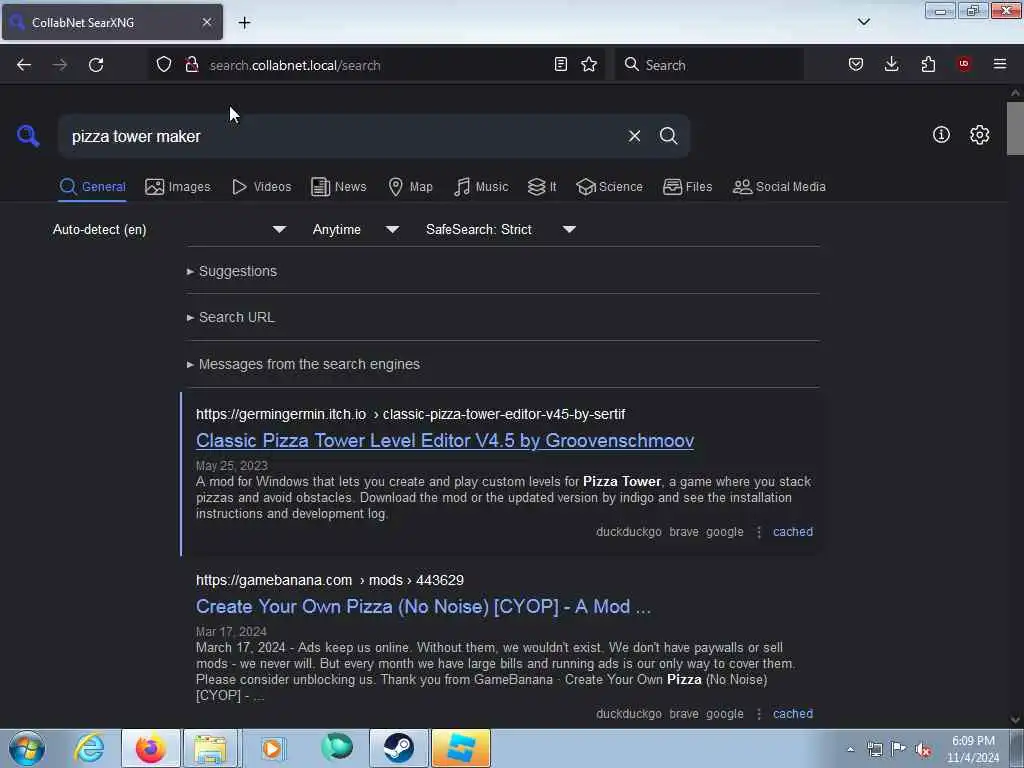This screenshot has width=1024, height=768.
Task: Toggle reader view icon
Action: pos(560,64)
